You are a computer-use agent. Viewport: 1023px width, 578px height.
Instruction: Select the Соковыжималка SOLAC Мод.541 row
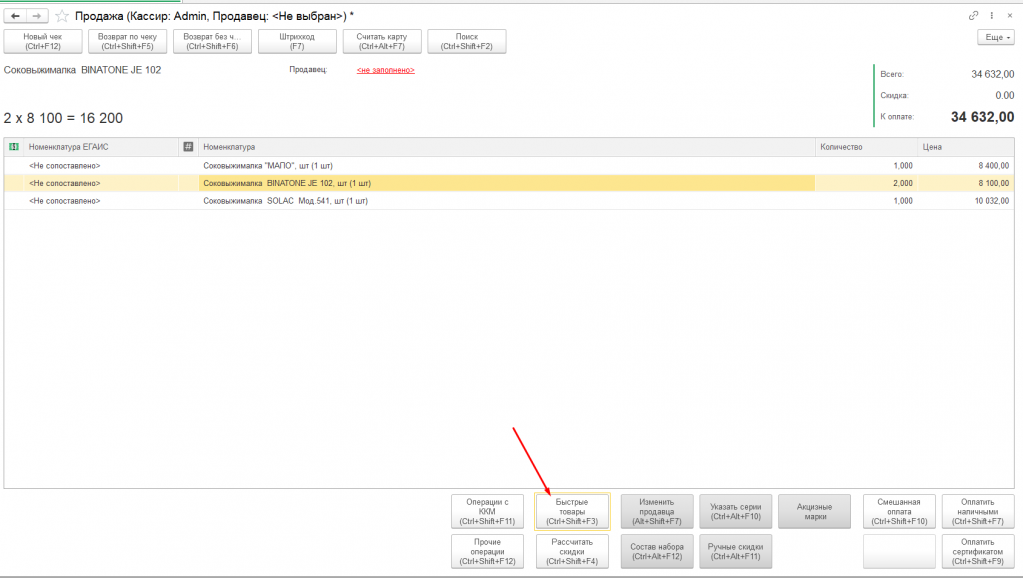click(x=509, y=201)
